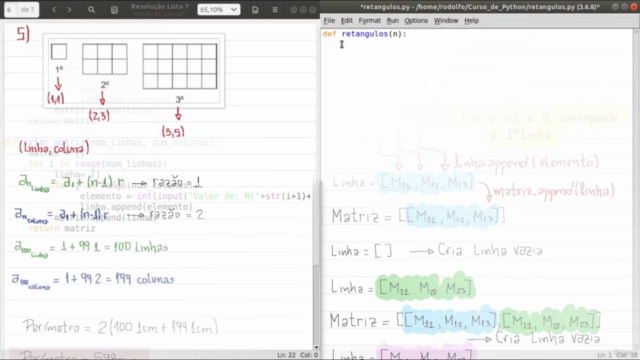Open the Options menu in IDLE
The image size is (640, 360).
416,20
